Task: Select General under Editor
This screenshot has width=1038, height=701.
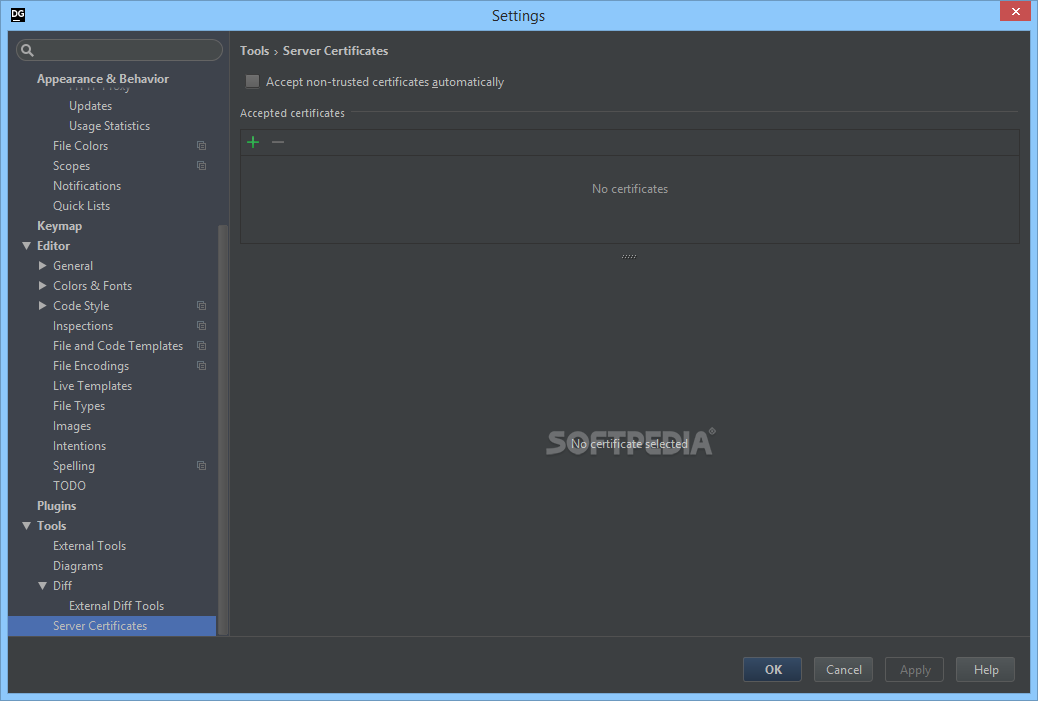Action: (73, 266)
